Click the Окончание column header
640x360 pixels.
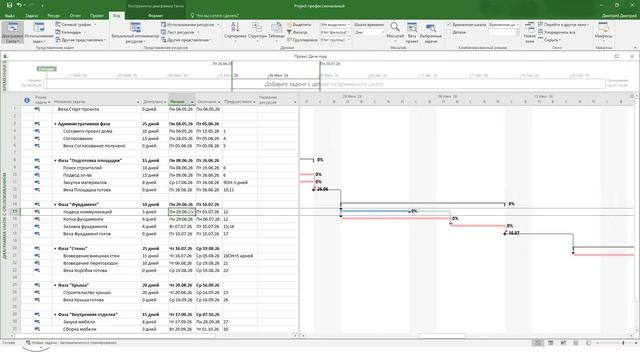tap(209, 100)
